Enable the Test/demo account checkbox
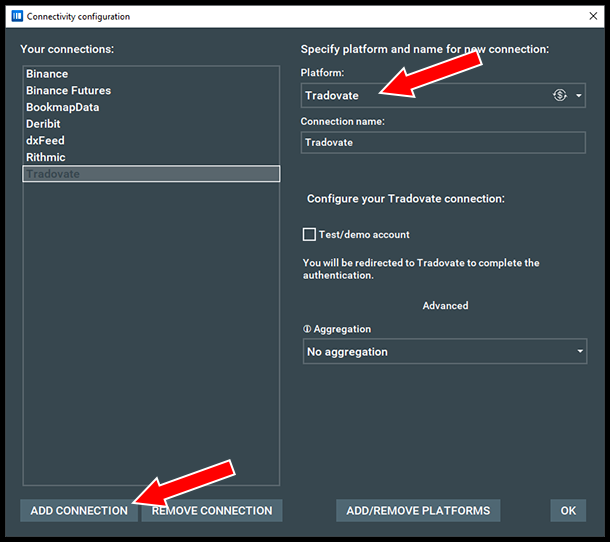The height and width of the screenshot is (542, 610). pos(309,235)
